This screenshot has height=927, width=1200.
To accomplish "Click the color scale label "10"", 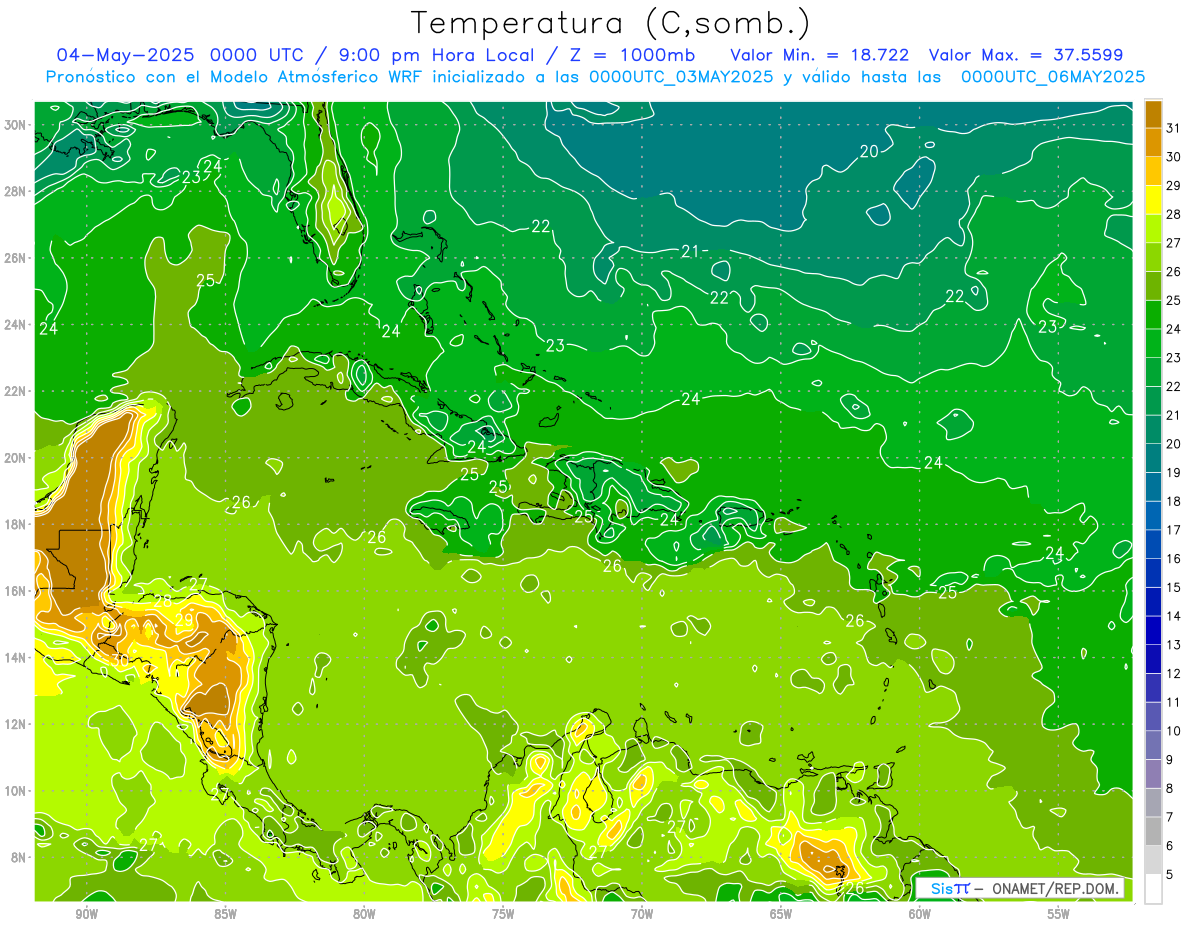I will 1174,731.
